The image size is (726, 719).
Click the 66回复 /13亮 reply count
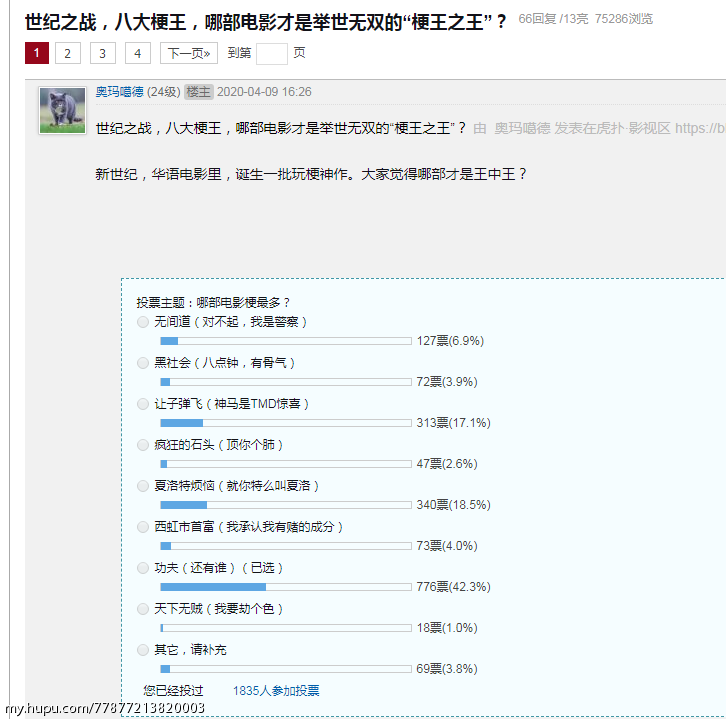553,19
